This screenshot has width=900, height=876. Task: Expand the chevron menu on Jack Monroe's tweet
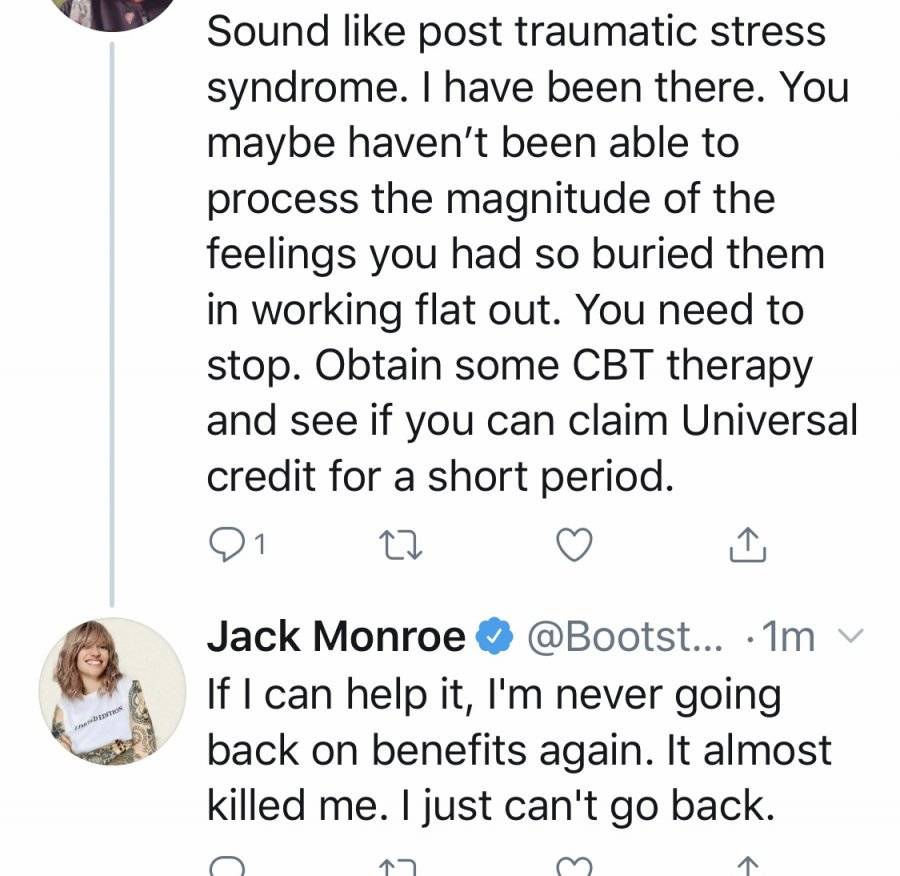[x=851, y=635]
